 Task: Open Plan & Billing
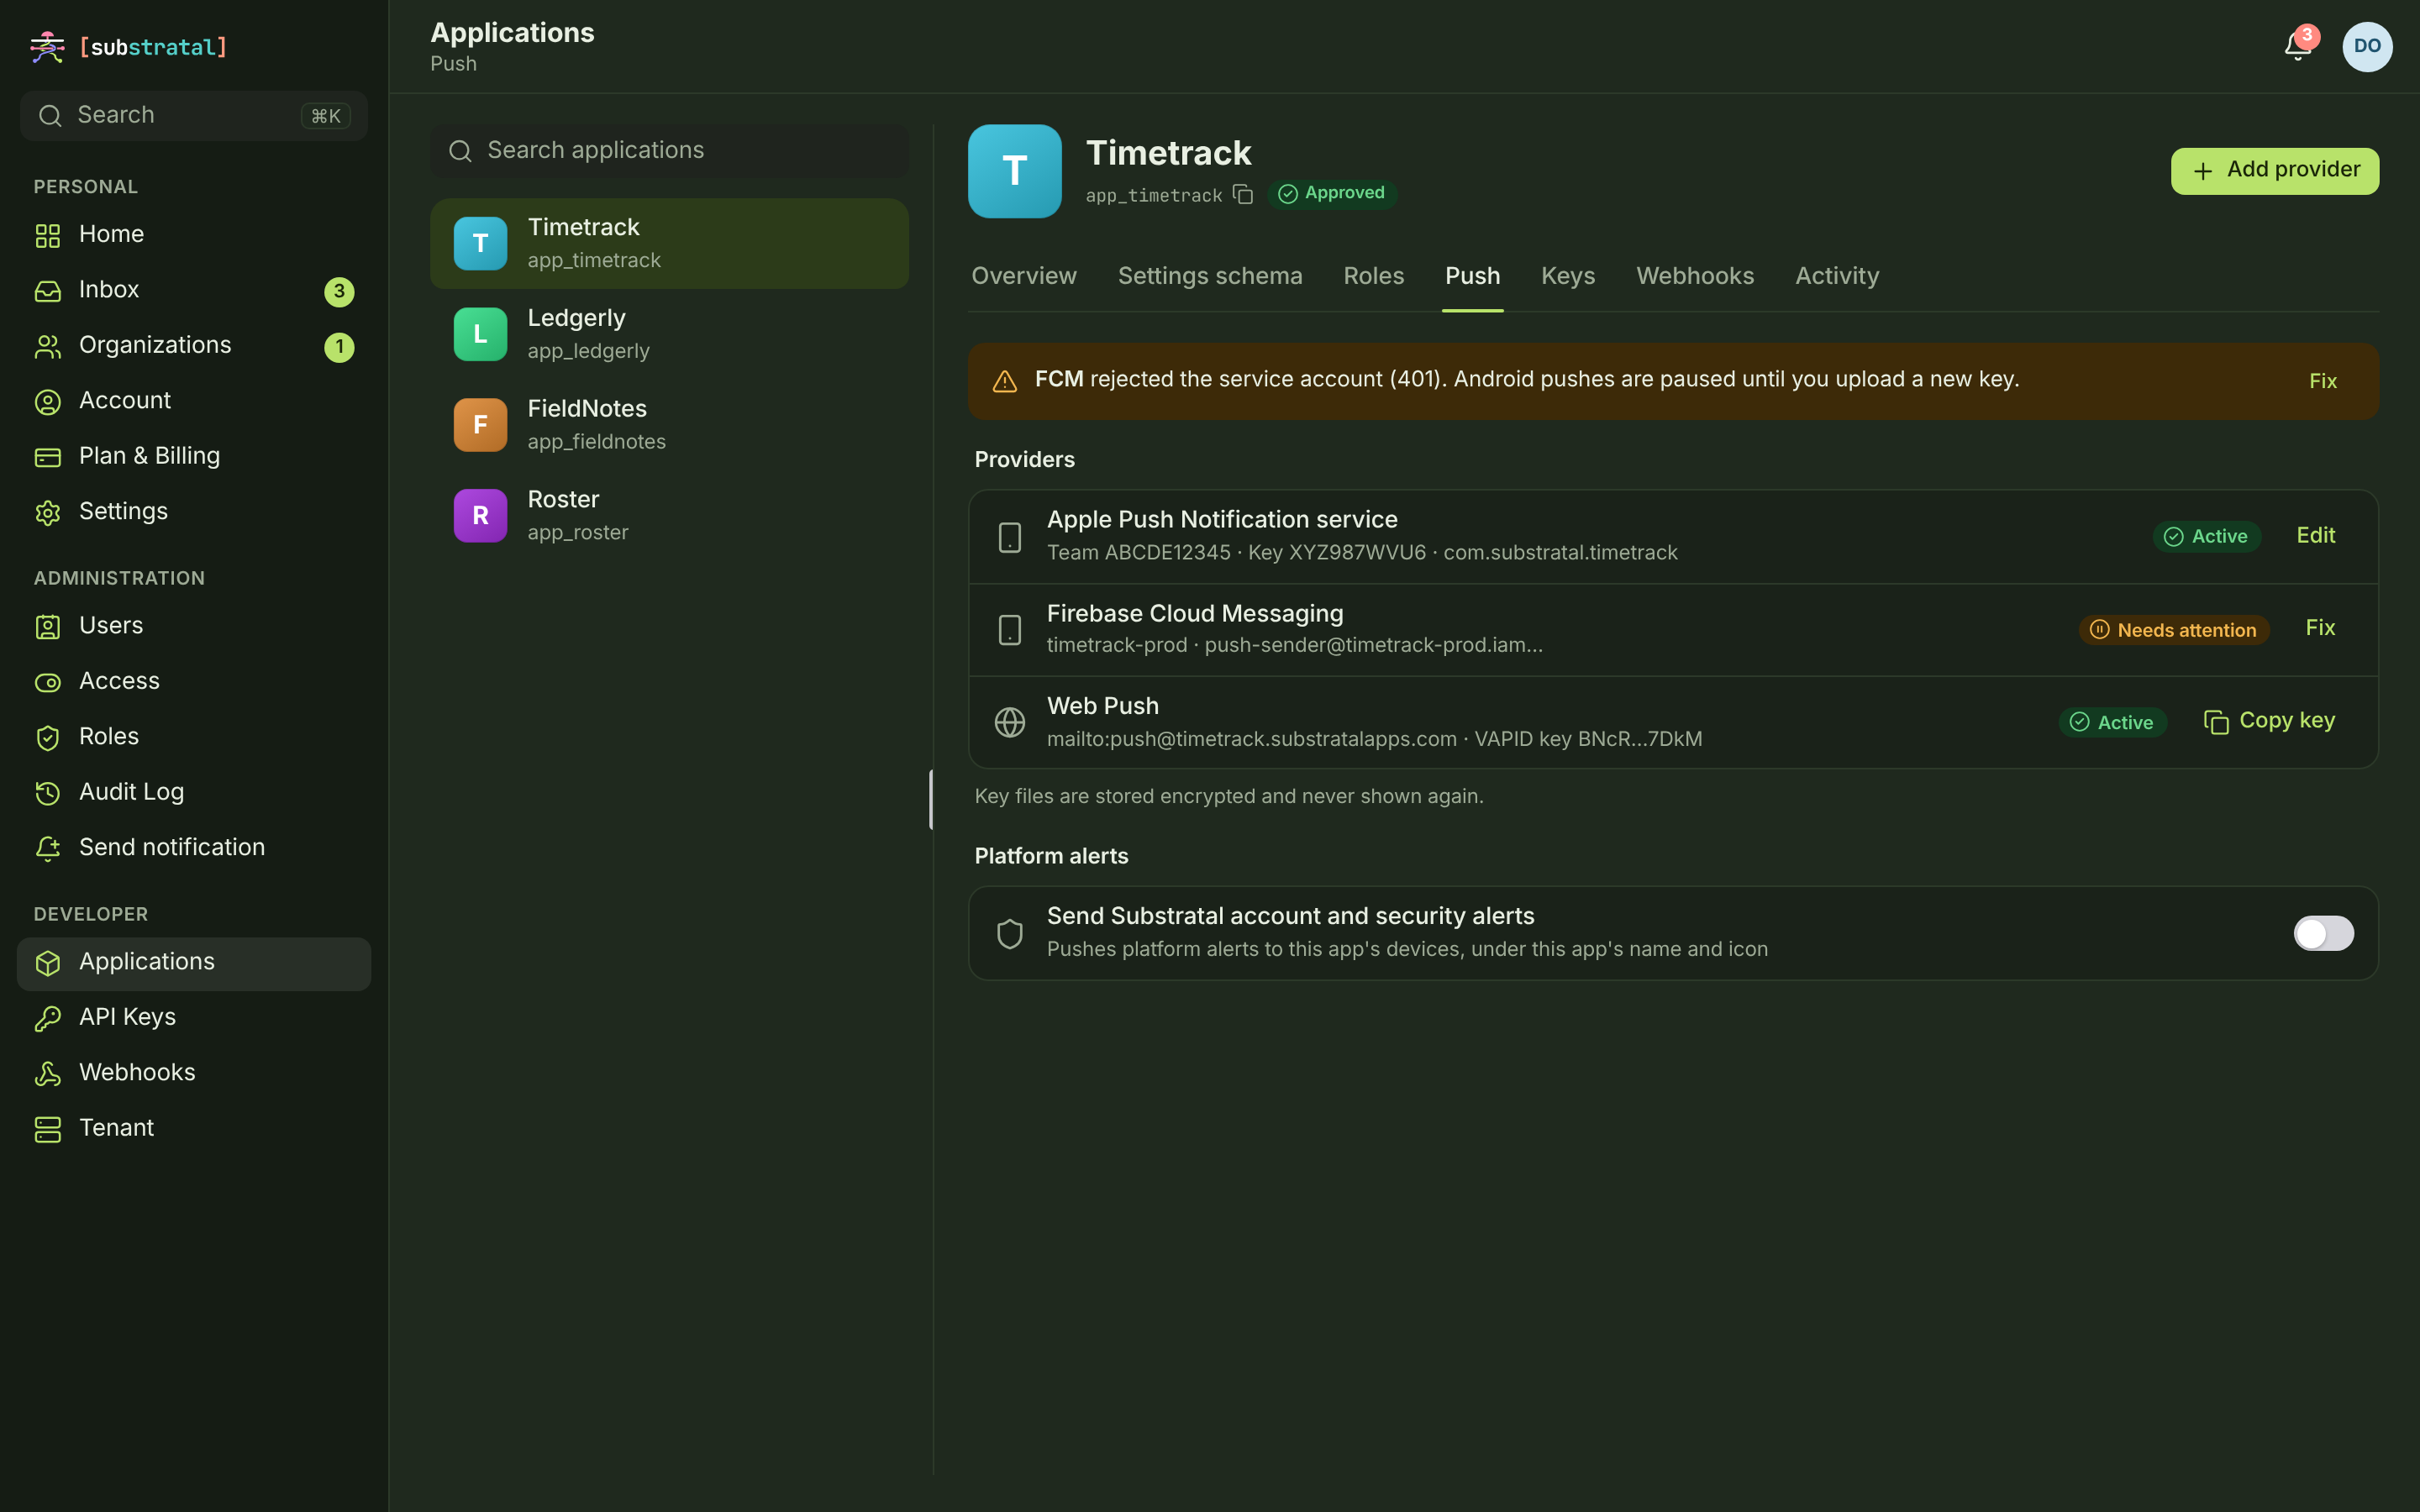194,456
